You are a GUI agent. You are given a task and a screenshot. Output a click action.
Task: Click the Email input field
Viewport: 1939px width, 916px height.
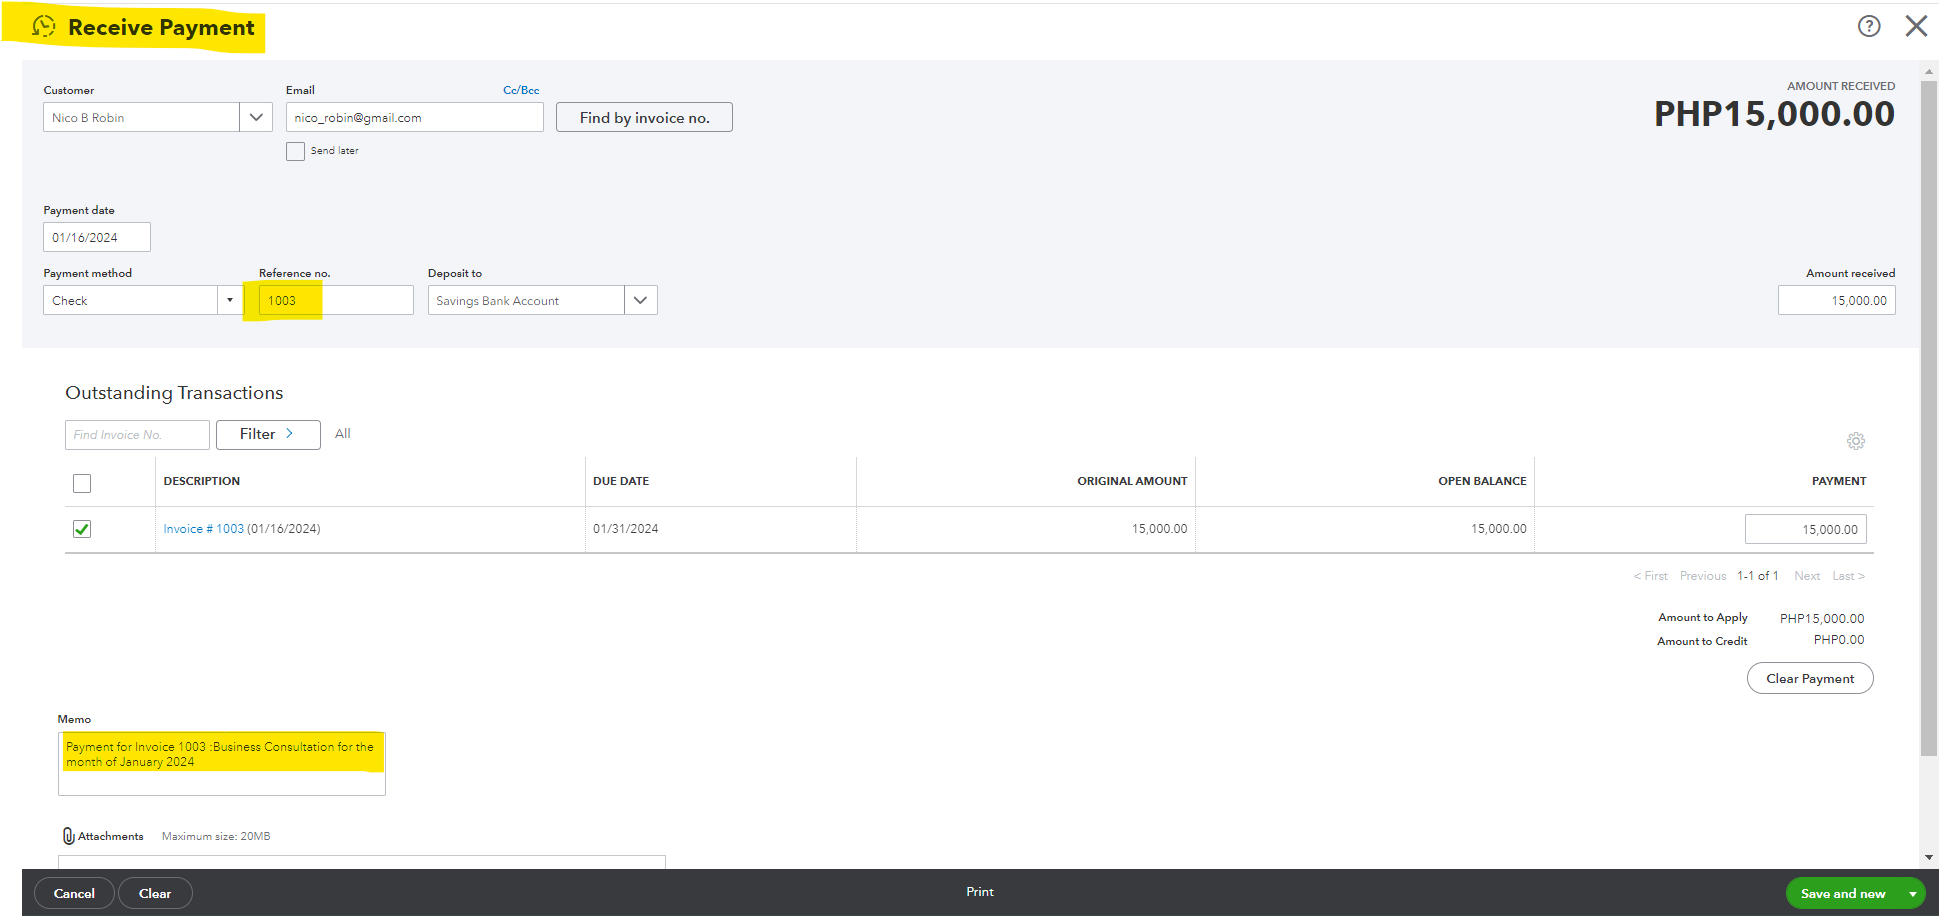[x=415, y=117]
